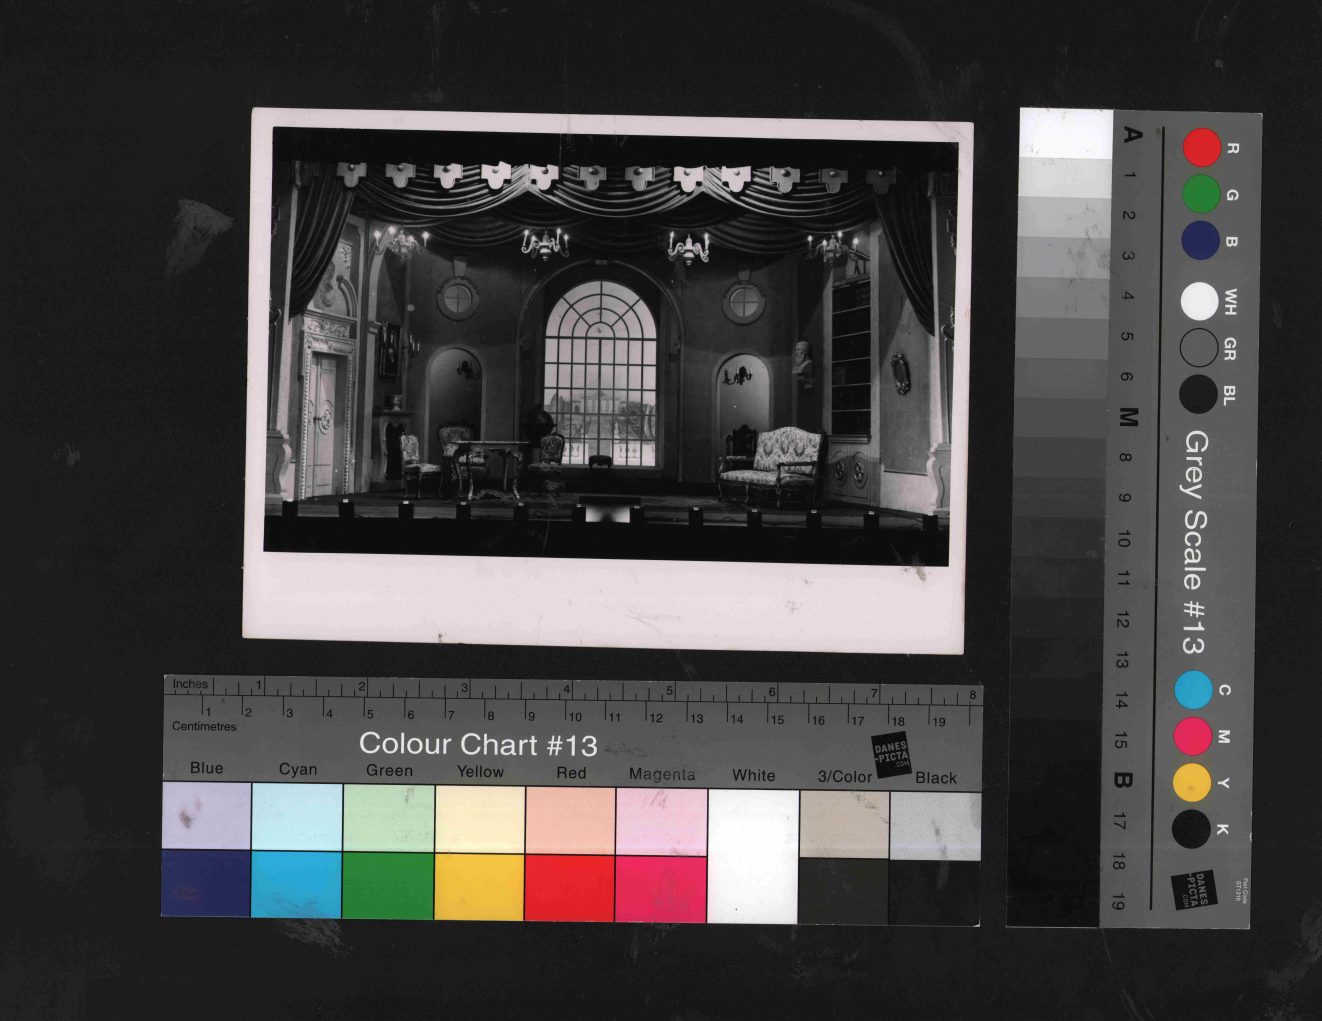Image resolution: width=1322 pixels, height=1021 pixels.
Task: Pick the dark blue swatch under Blue
Action: 206,883
